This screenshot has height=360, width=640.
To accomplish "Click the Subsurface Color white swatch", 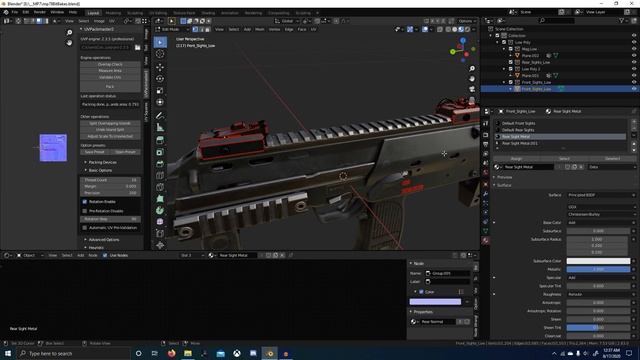I will pos(598,261).
